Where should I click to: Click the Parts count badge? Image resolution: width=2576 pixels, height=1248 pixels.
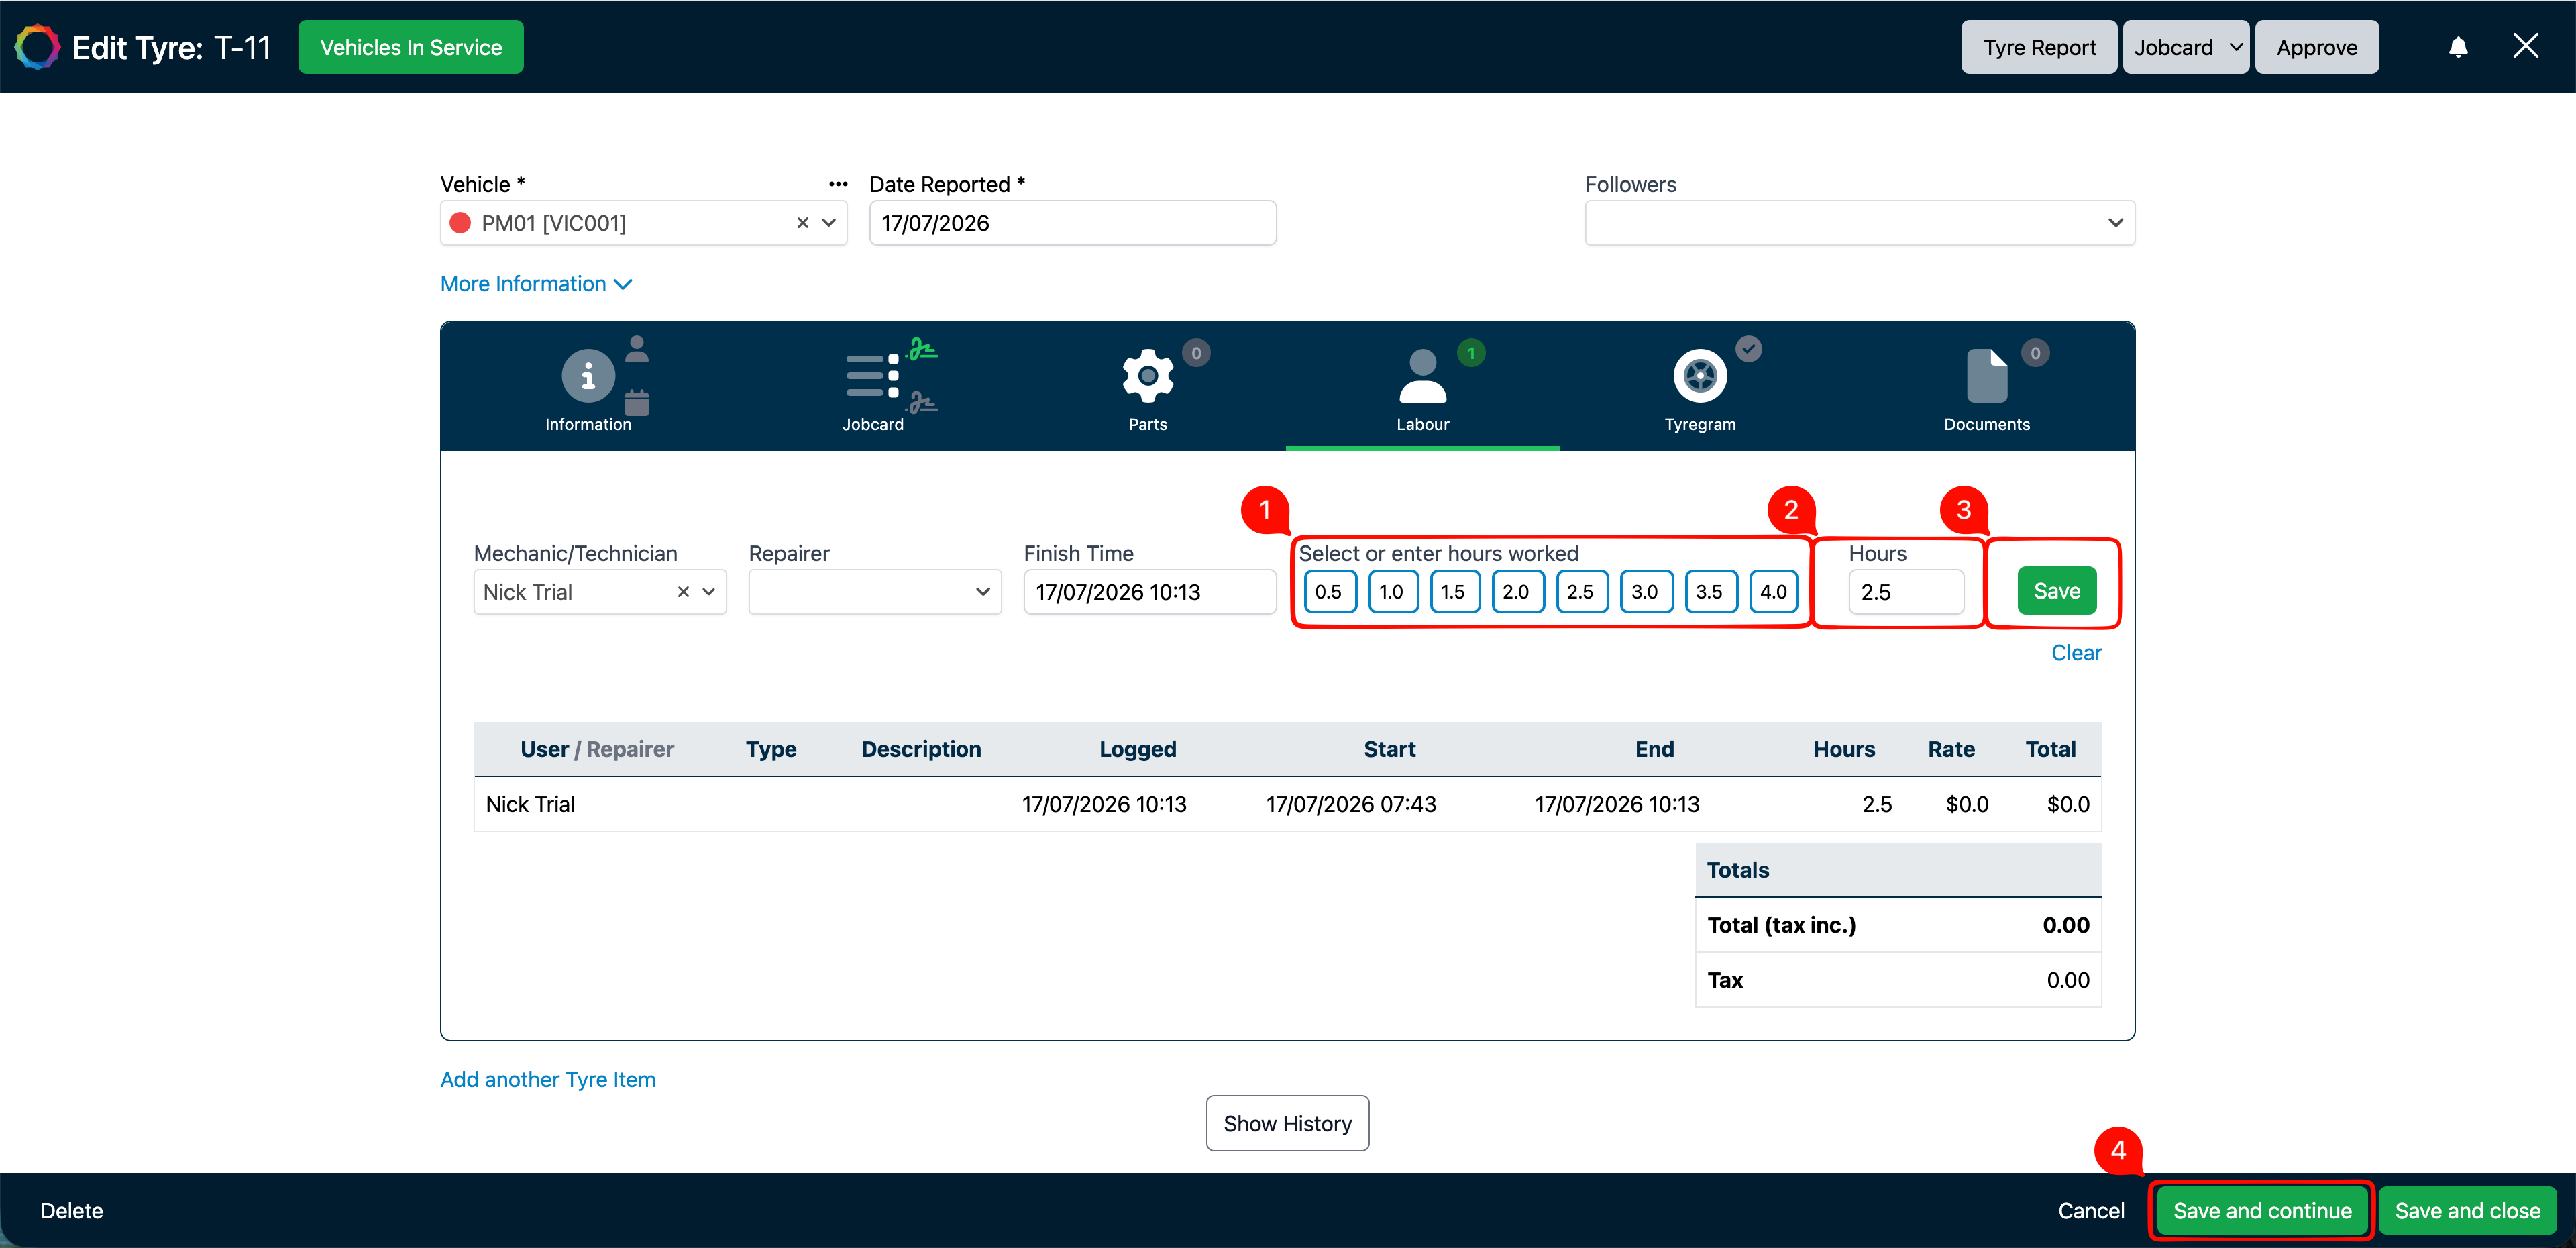pyautogui.click(x=1196, y=353)
